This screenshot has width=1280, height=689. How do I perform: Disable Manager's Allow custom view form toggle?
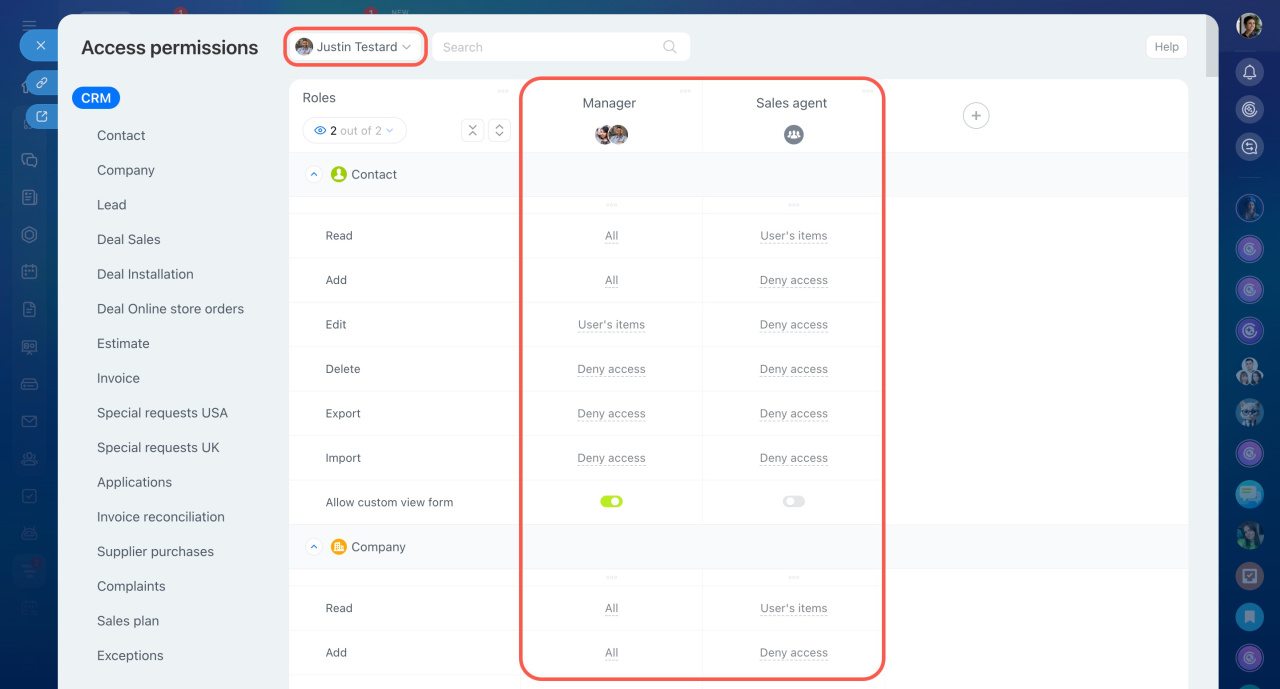(611, 502)
